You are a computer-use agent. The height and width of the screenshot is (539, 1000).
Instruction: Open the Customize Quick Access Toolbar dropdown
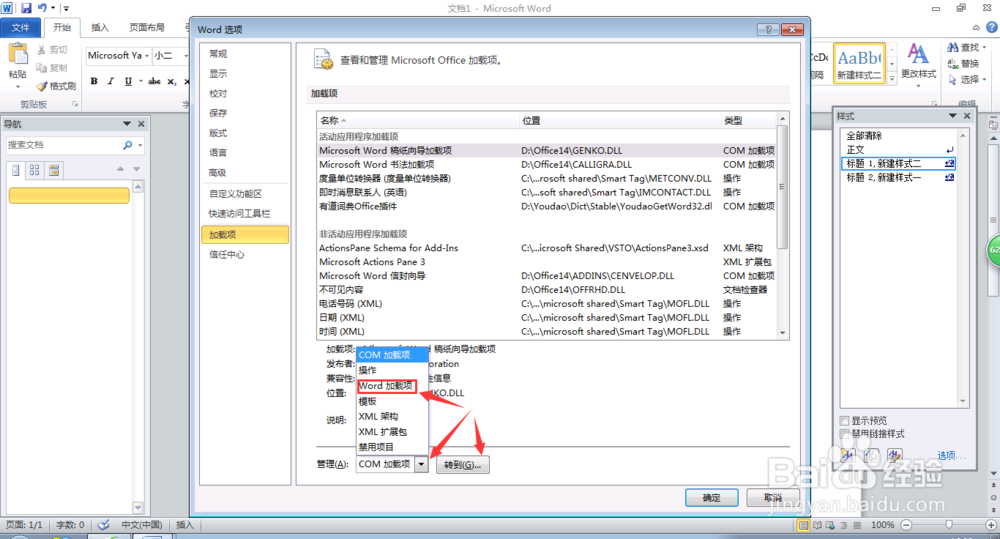pyautogui.click(x=66, y=8)
